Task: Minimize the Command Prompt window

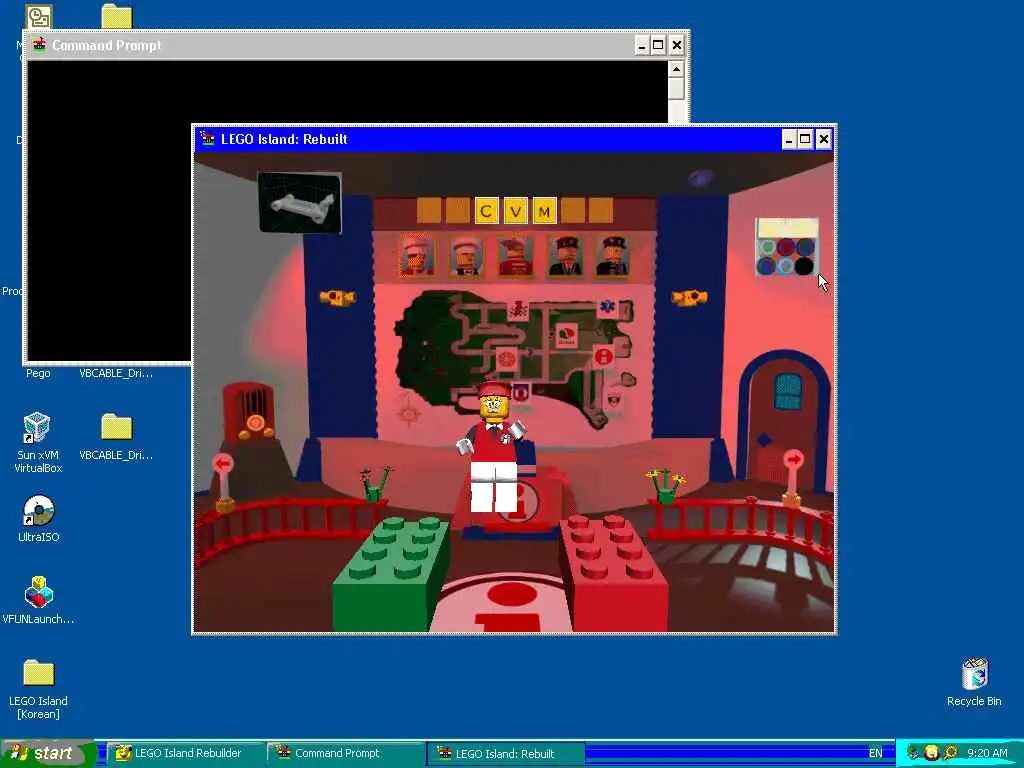Action: click(642, 45)
